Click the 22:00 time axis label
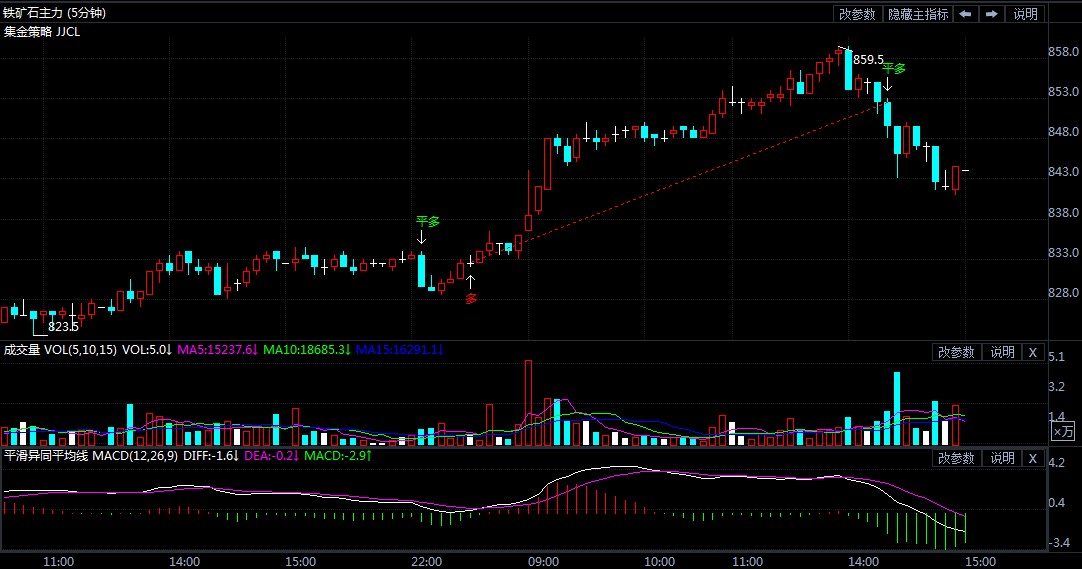1082x569 pixels. click(x=426, y=561)
